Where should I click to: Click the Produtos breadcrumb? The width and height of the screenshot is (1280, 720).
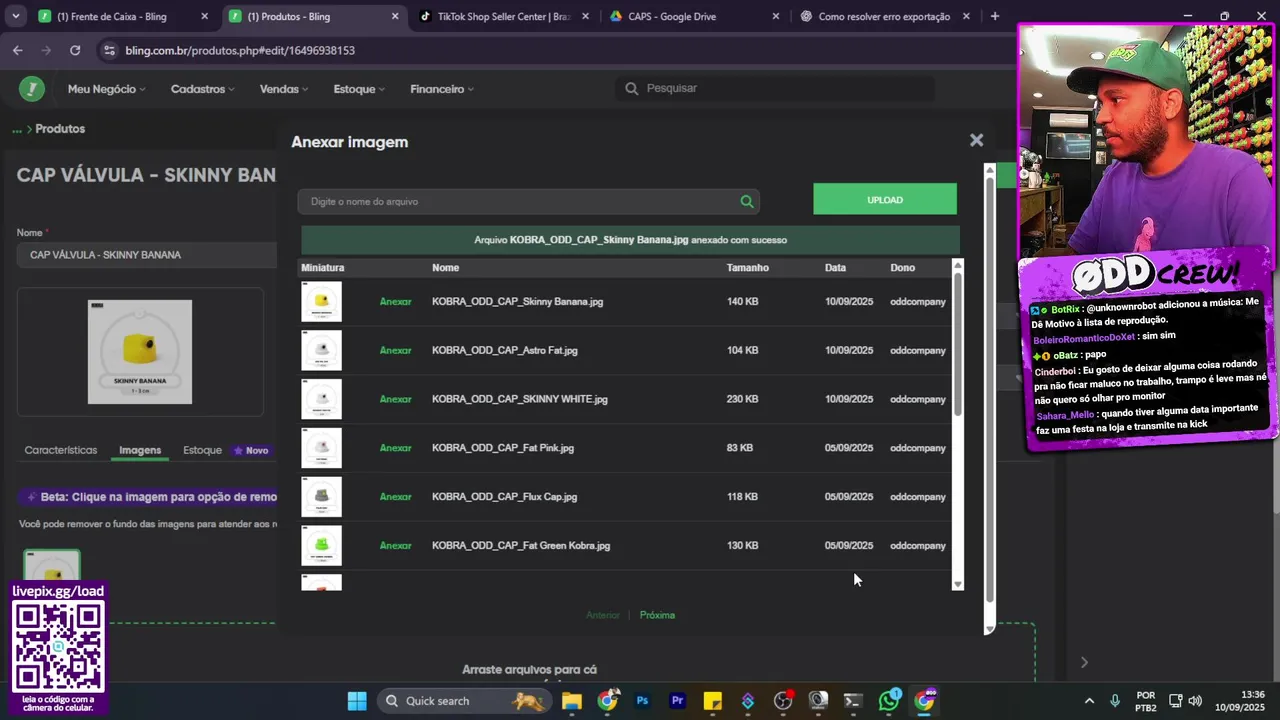pos(60,129)
